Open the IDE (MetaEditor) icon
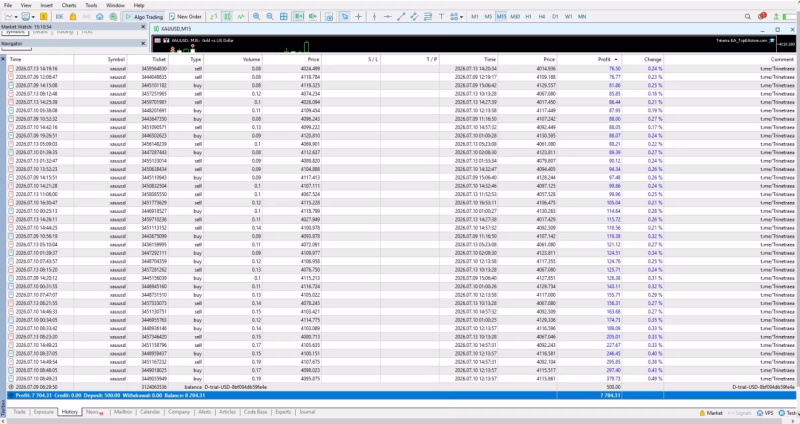 (x=60, y=16)
